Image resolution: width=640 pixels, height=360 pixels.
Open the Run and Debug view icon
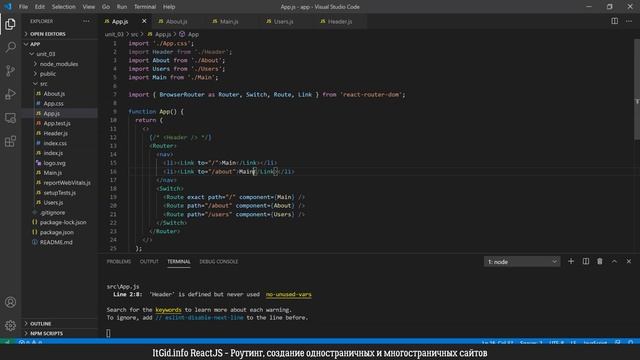(10, 94)
